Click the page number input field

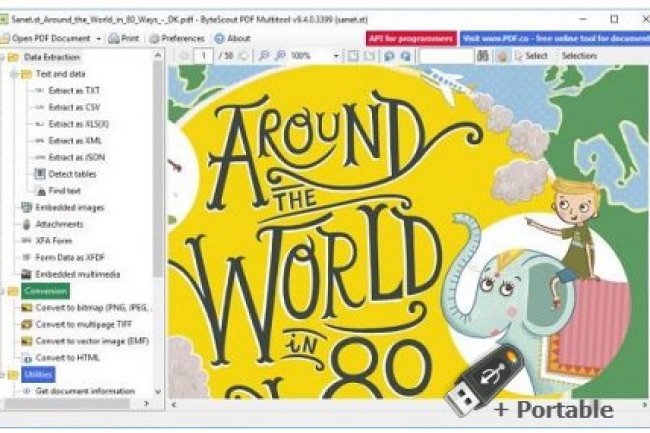204,56
